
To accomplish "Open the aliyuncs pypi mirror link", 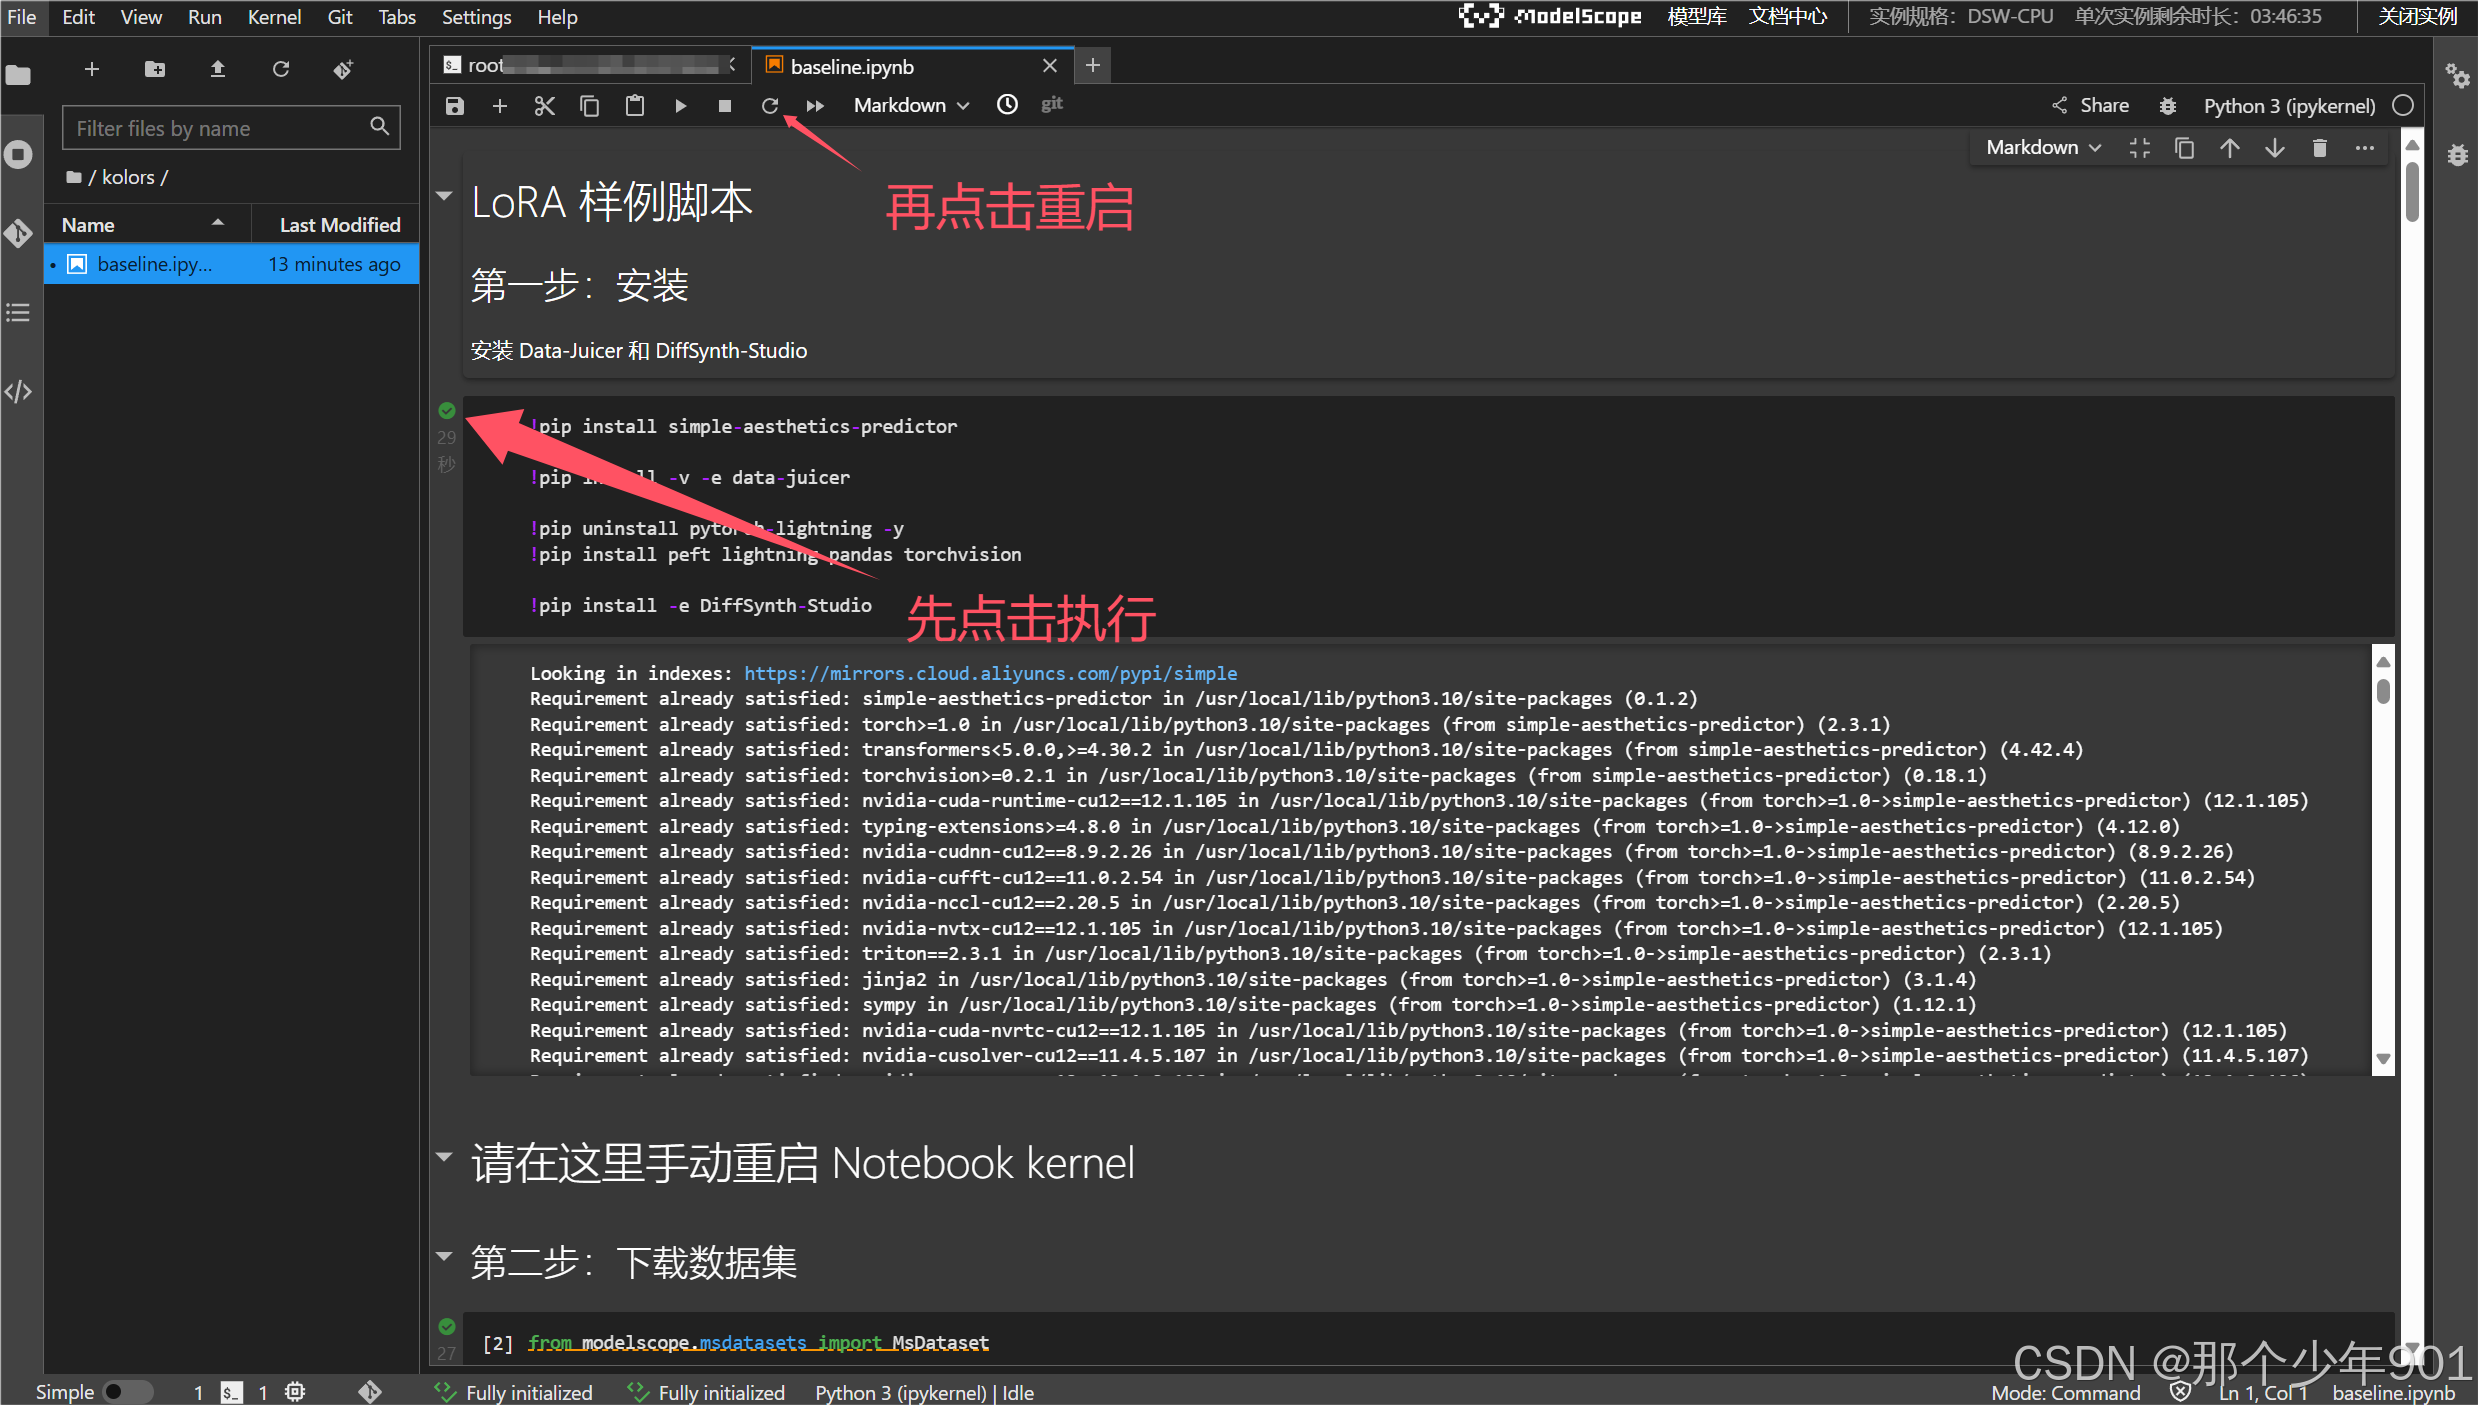I will 990,673.
